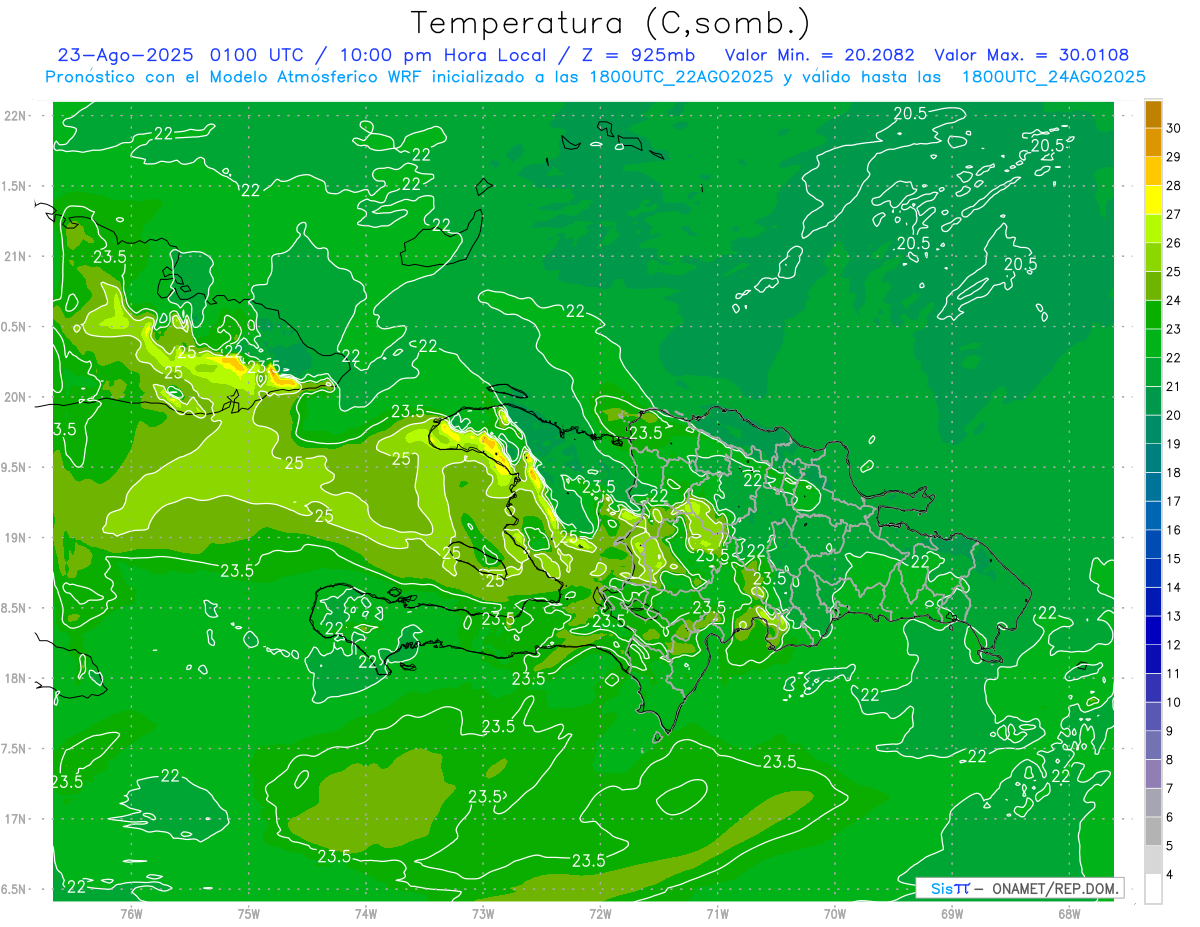
Task: Select the purple swatch between 7 and 8
Action: point(1153,774)
